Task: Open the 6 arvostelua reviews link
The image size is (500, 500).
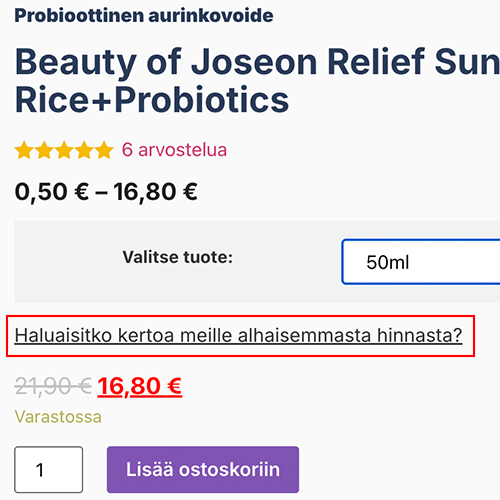Action: click(174, 150)
